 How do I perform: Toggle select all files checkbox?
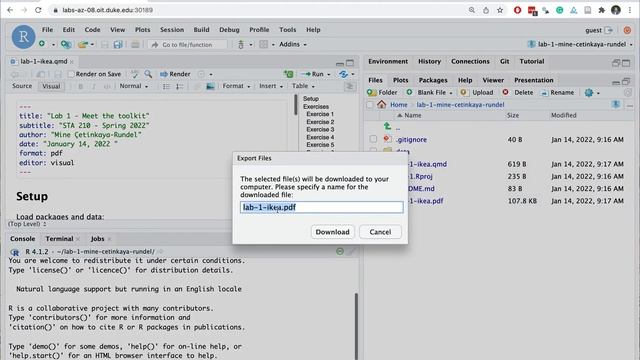pos(369,105)
